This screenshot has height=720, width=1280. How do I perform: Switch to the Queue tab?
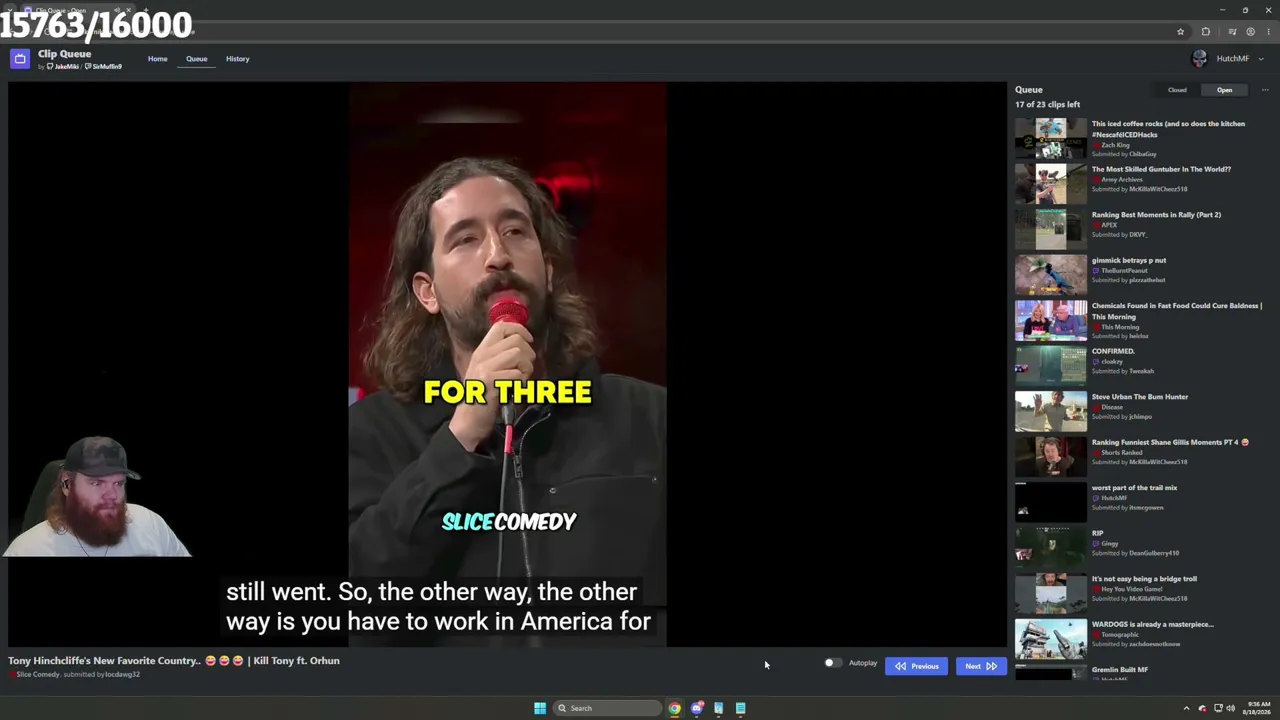[196, 59]
